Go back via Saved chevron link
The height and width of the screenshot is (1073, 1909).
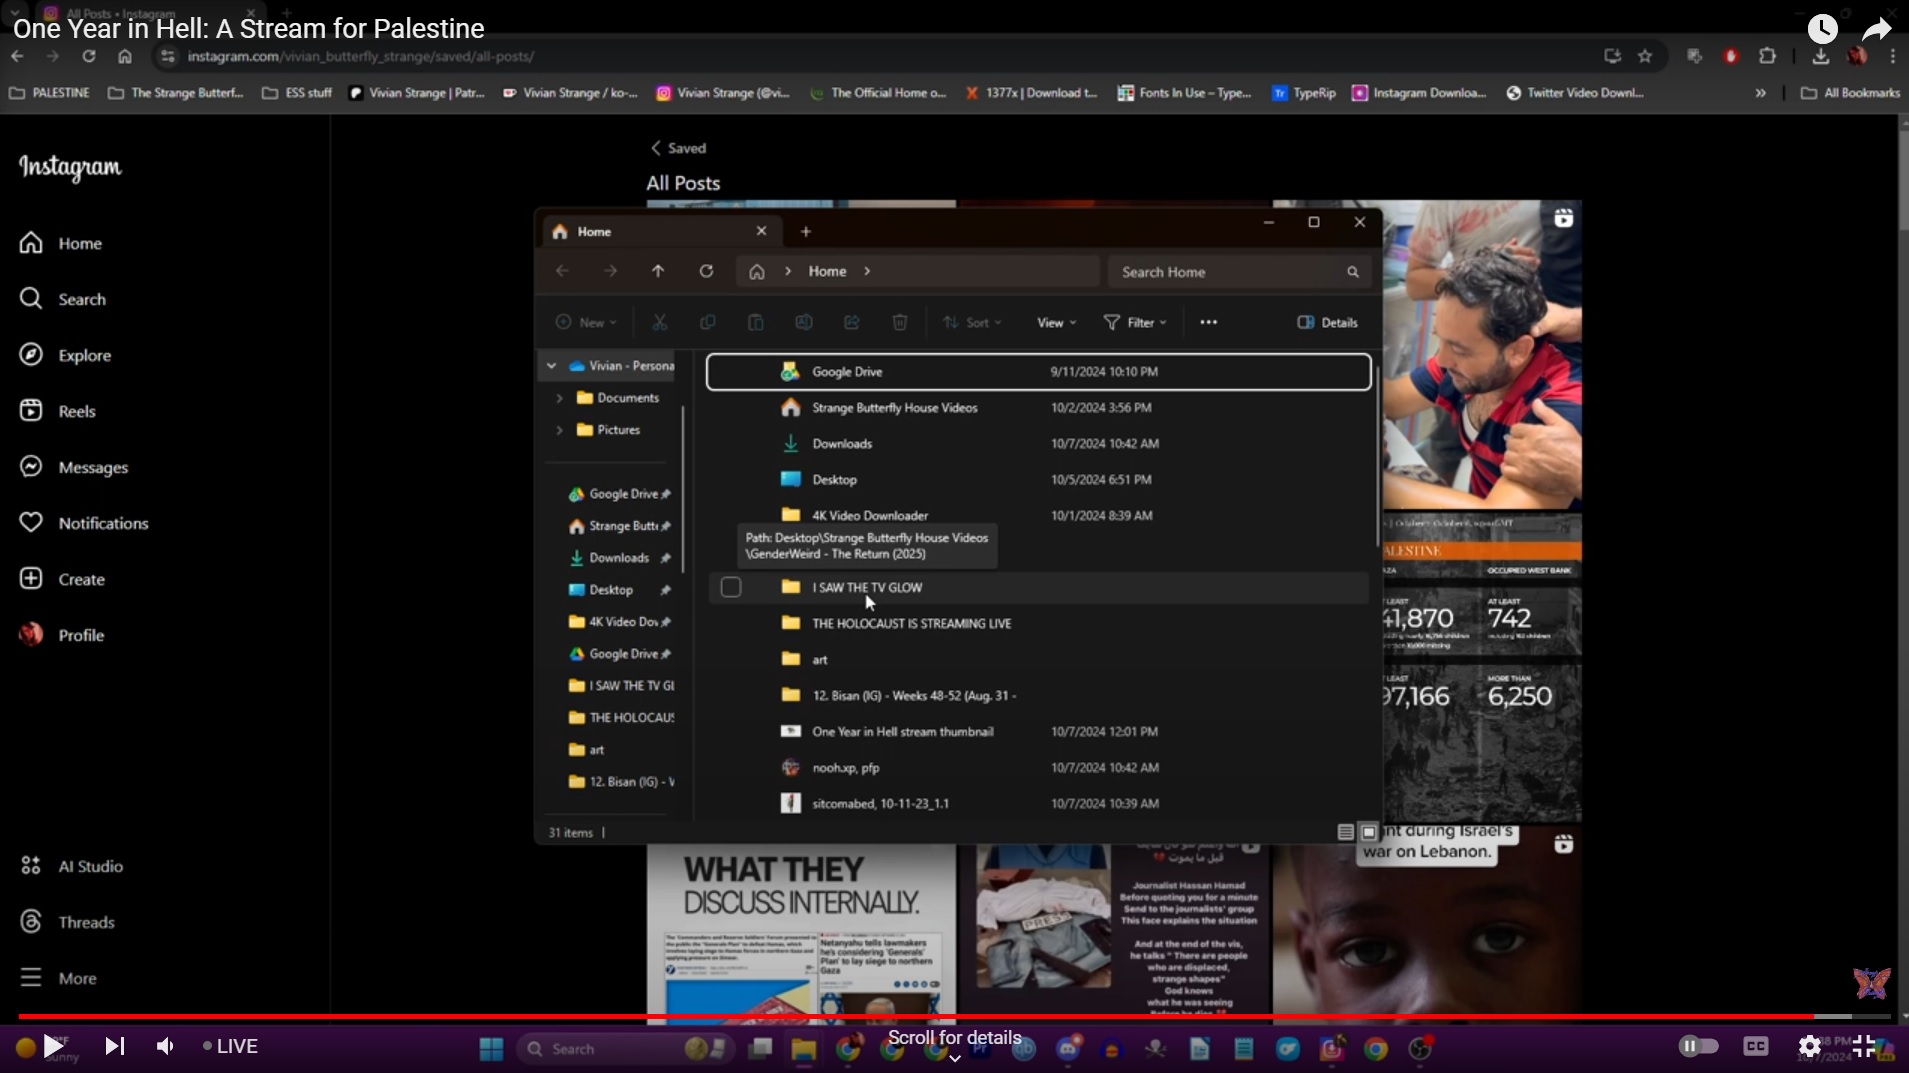tap(678, 148)
